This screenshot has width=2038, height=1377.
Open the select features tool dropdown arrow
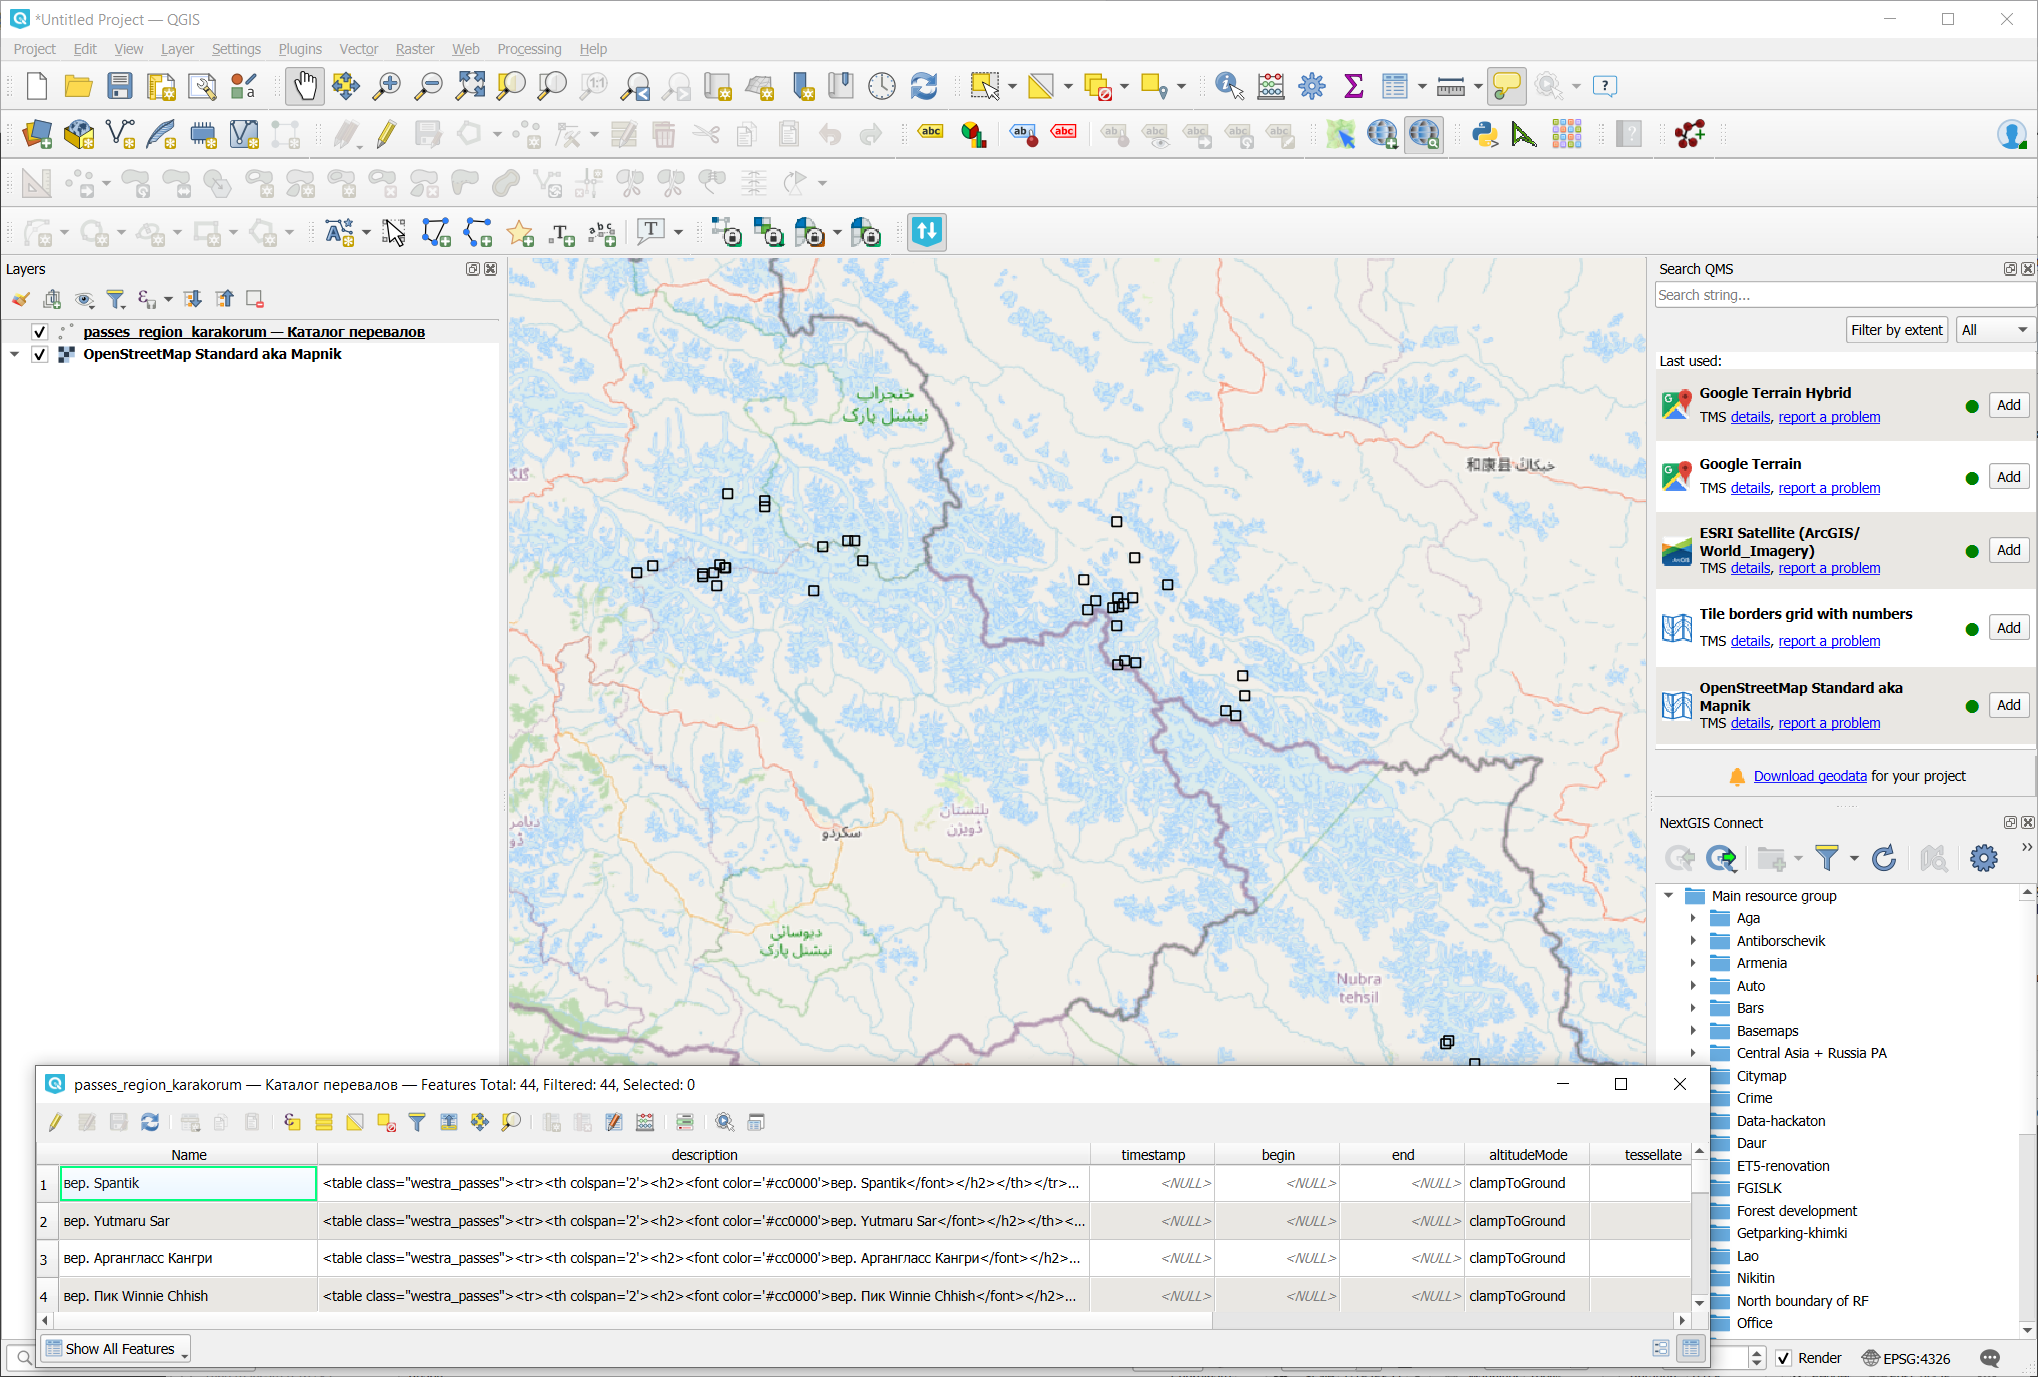[1012, 86]
